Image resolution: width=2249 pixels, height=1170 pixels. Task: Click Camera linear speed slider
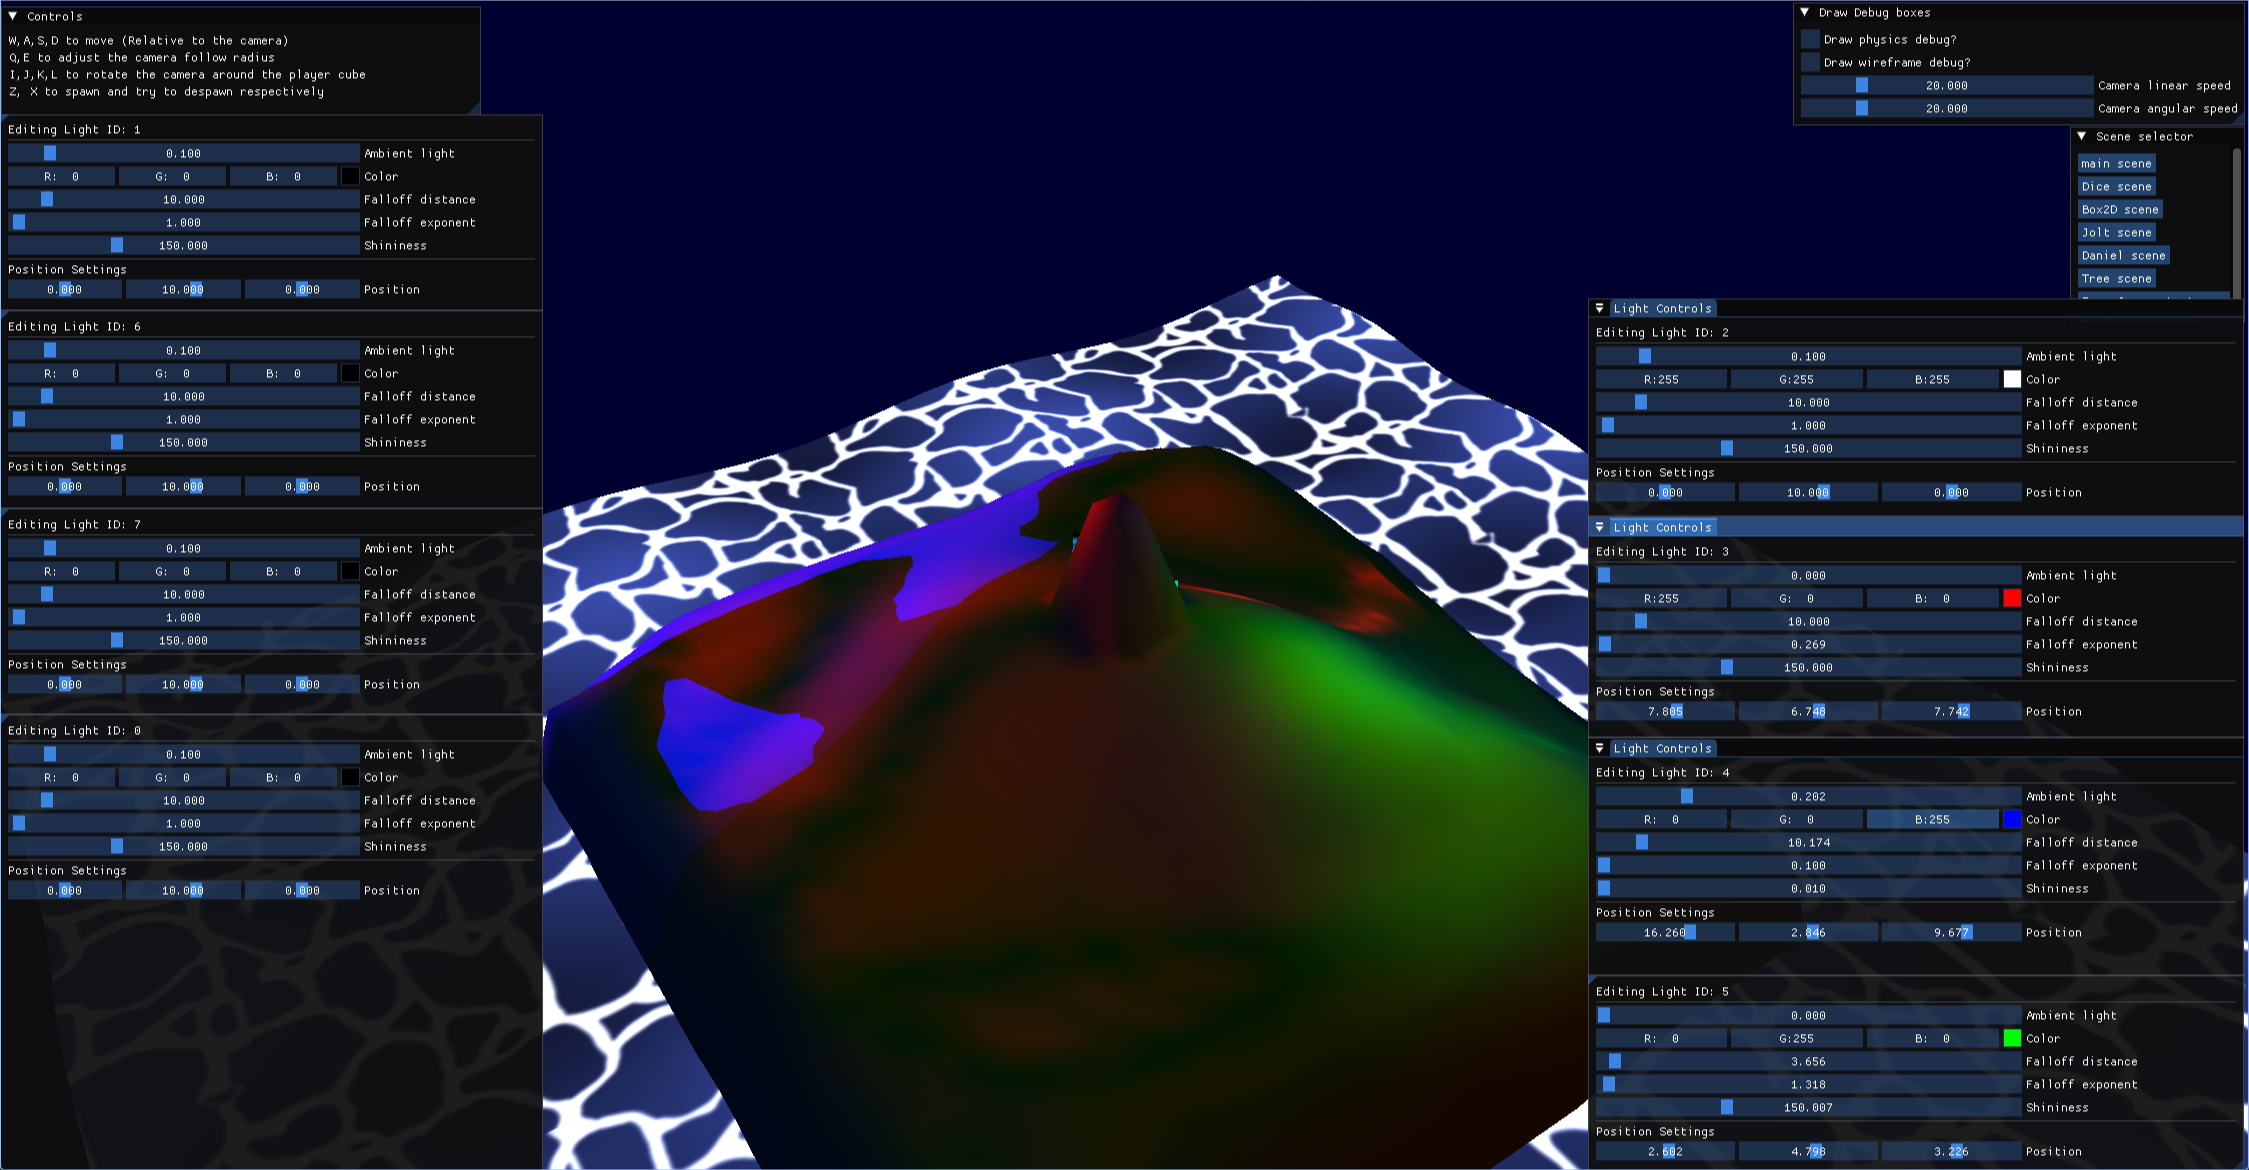click(1946, 86)
